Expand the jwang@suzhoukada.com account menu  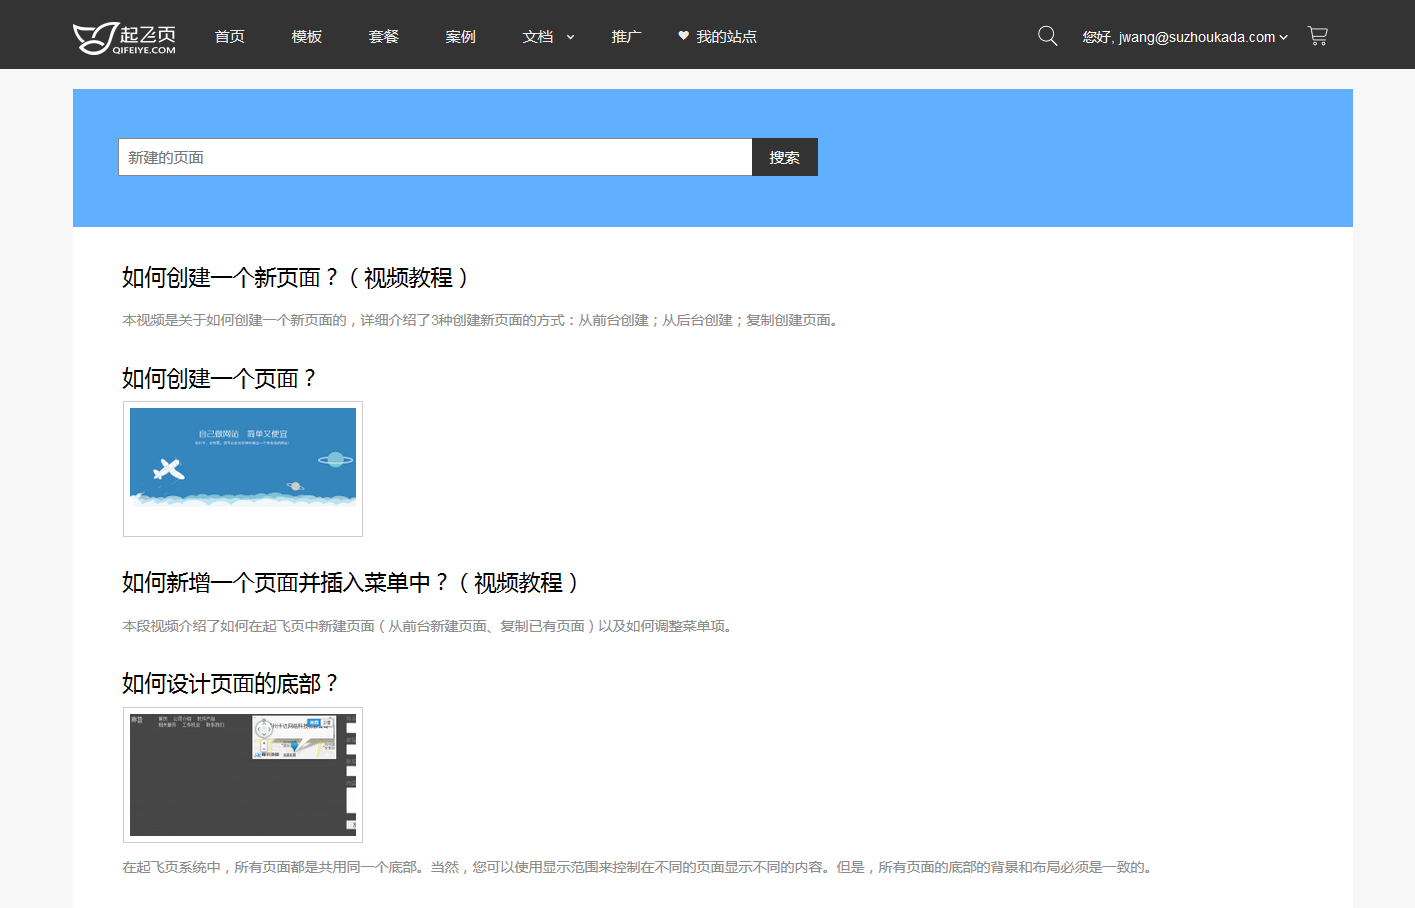point(1185,37)
